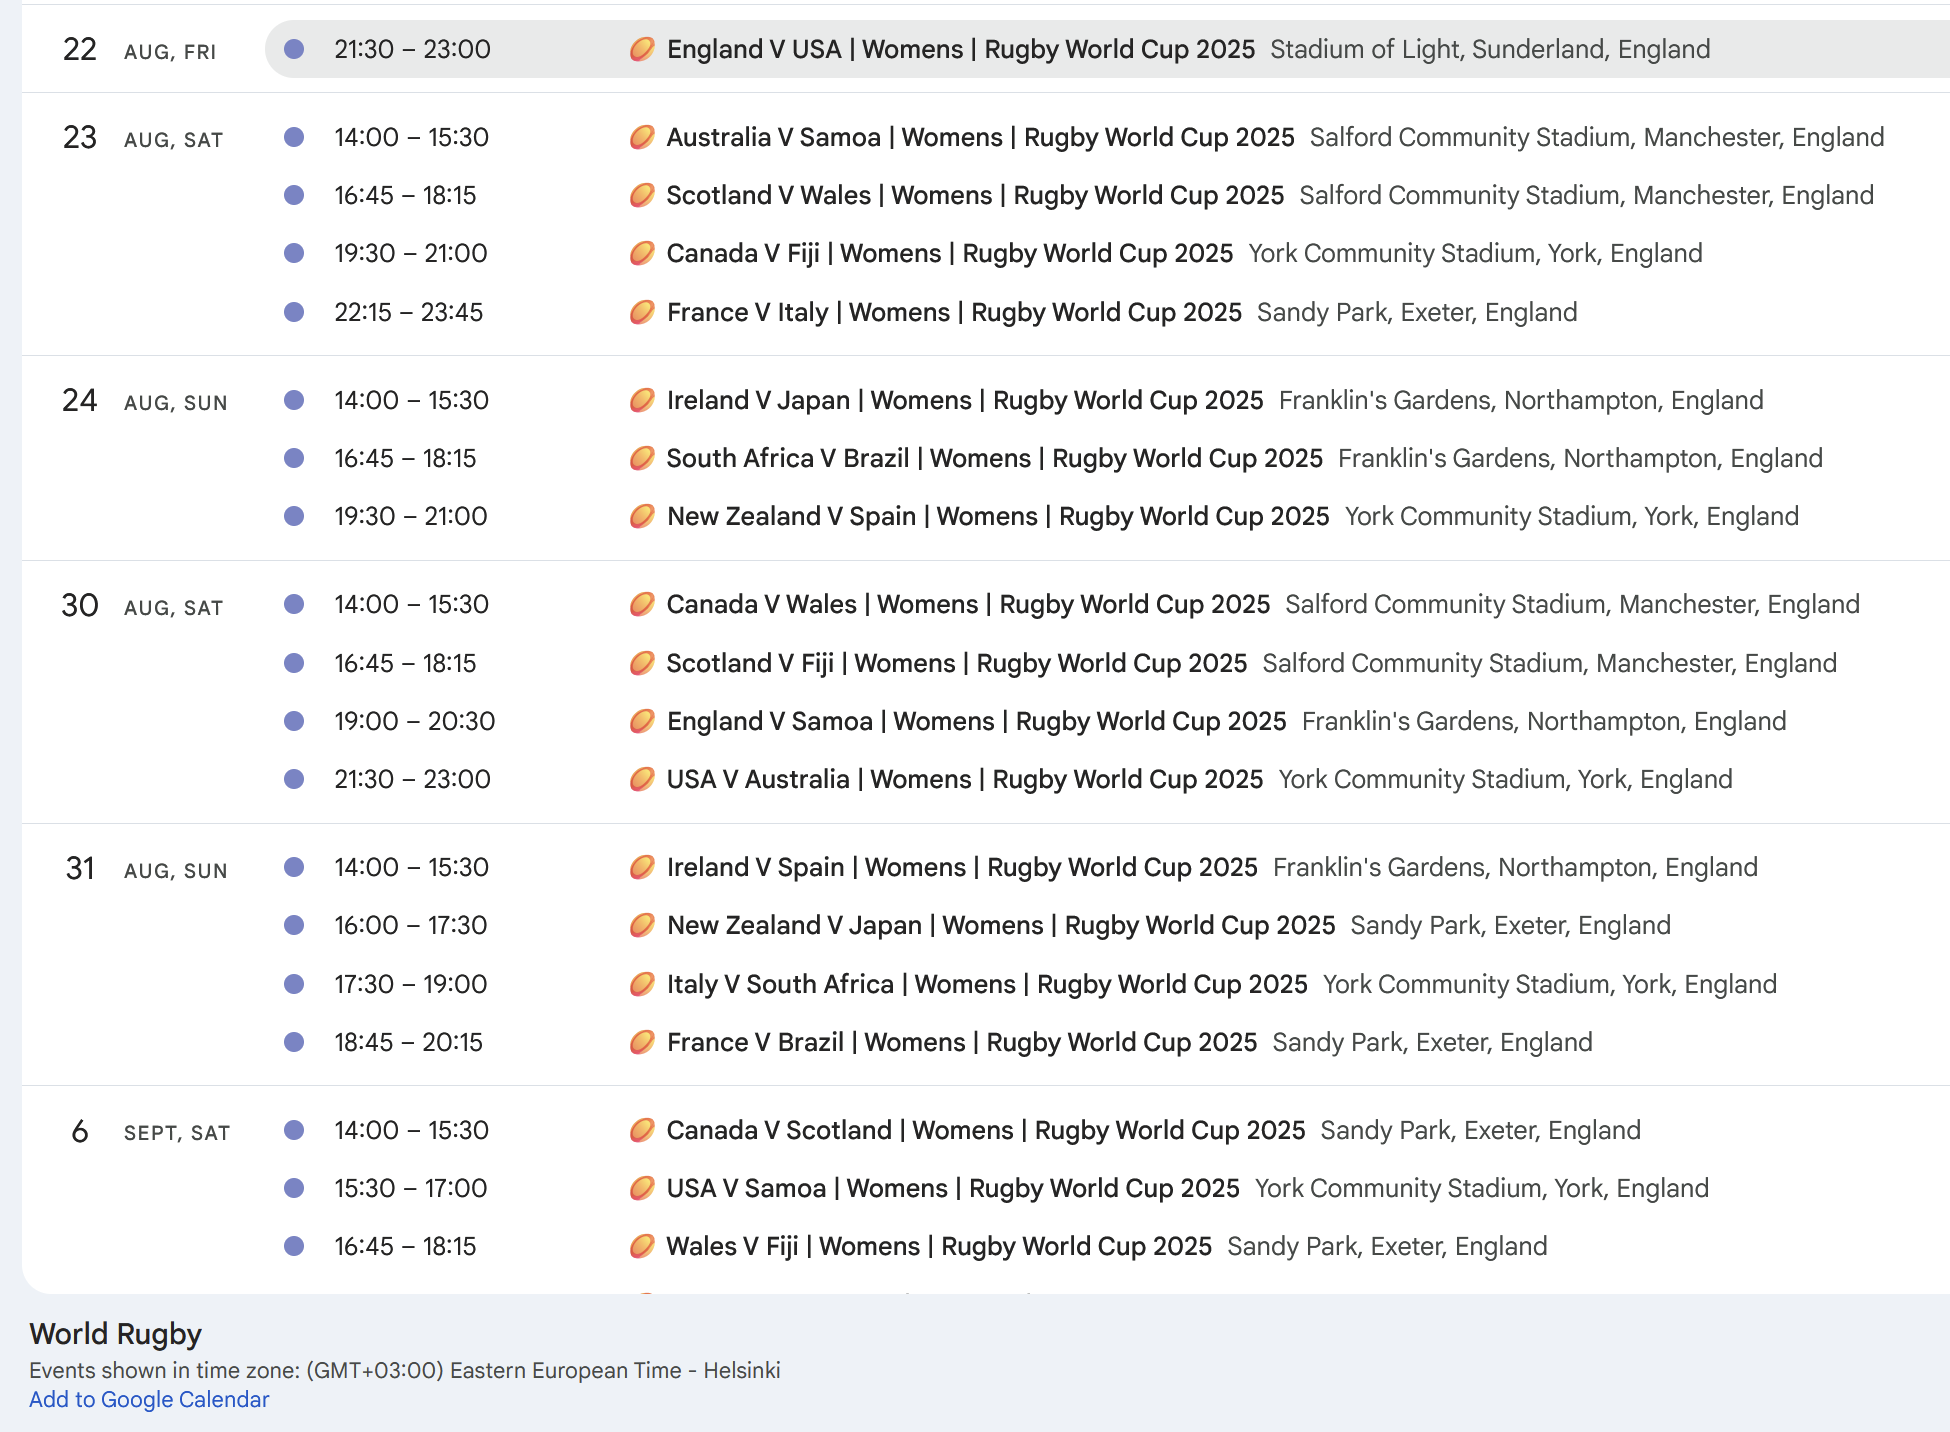Image resolution: width=1950 pixels, height=1432 pixels.
Task: Open Australia V Samoa event title
Action: coord(981,137)
